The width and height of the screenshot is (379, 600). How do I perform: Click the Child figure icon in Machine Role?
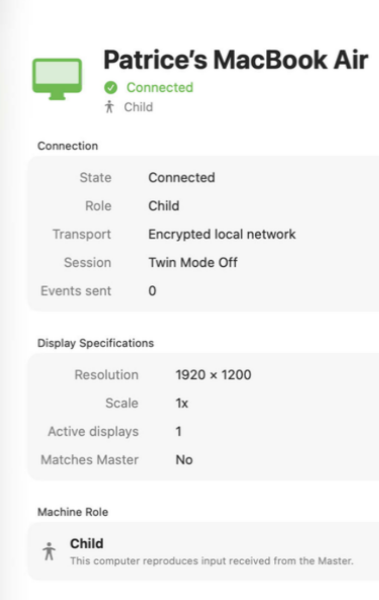coord(49,551)
